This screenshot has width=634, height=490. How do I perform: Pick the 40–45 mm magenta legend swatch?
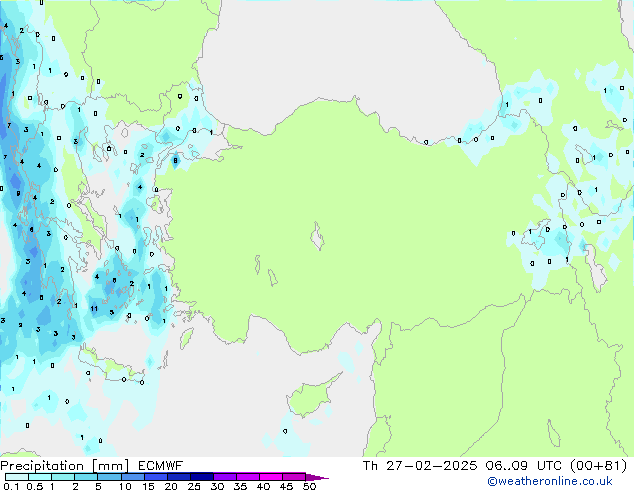click(x=271, y=477)
